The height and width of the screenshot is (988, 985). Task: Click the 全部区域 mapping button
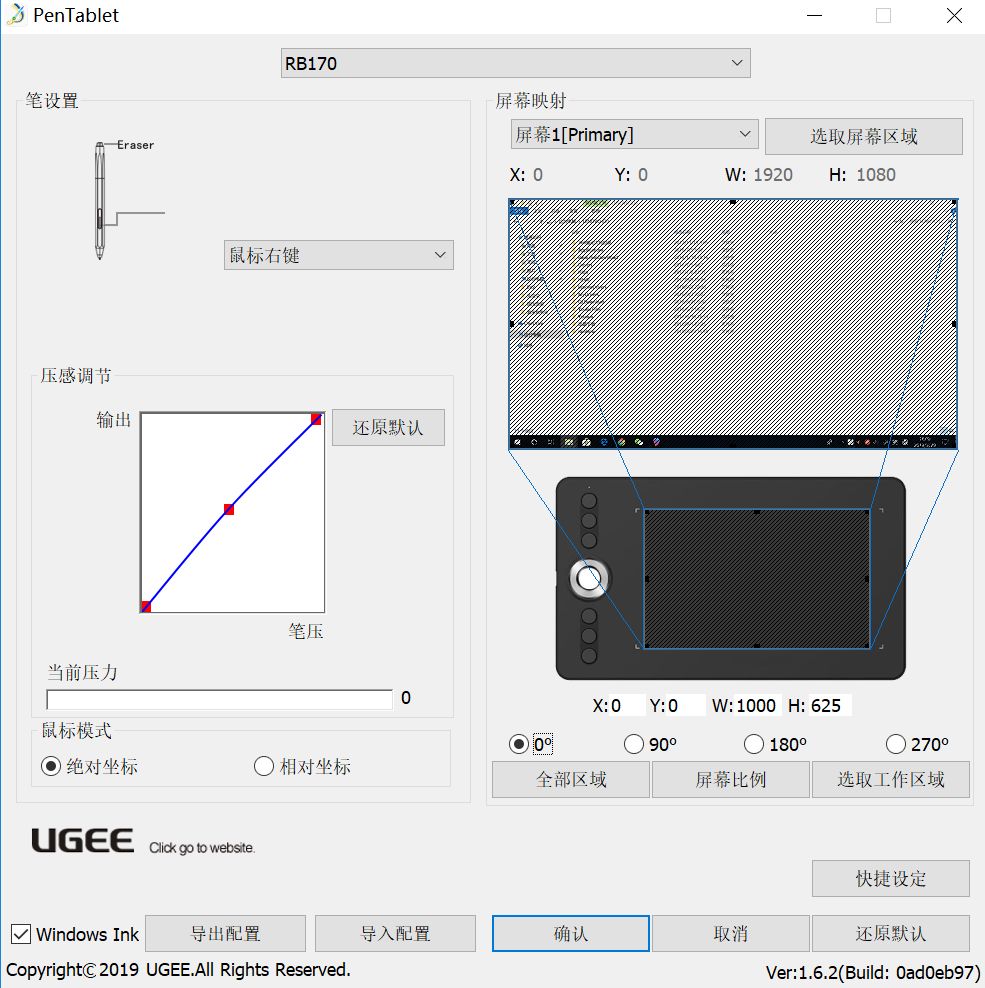point(570,779)
